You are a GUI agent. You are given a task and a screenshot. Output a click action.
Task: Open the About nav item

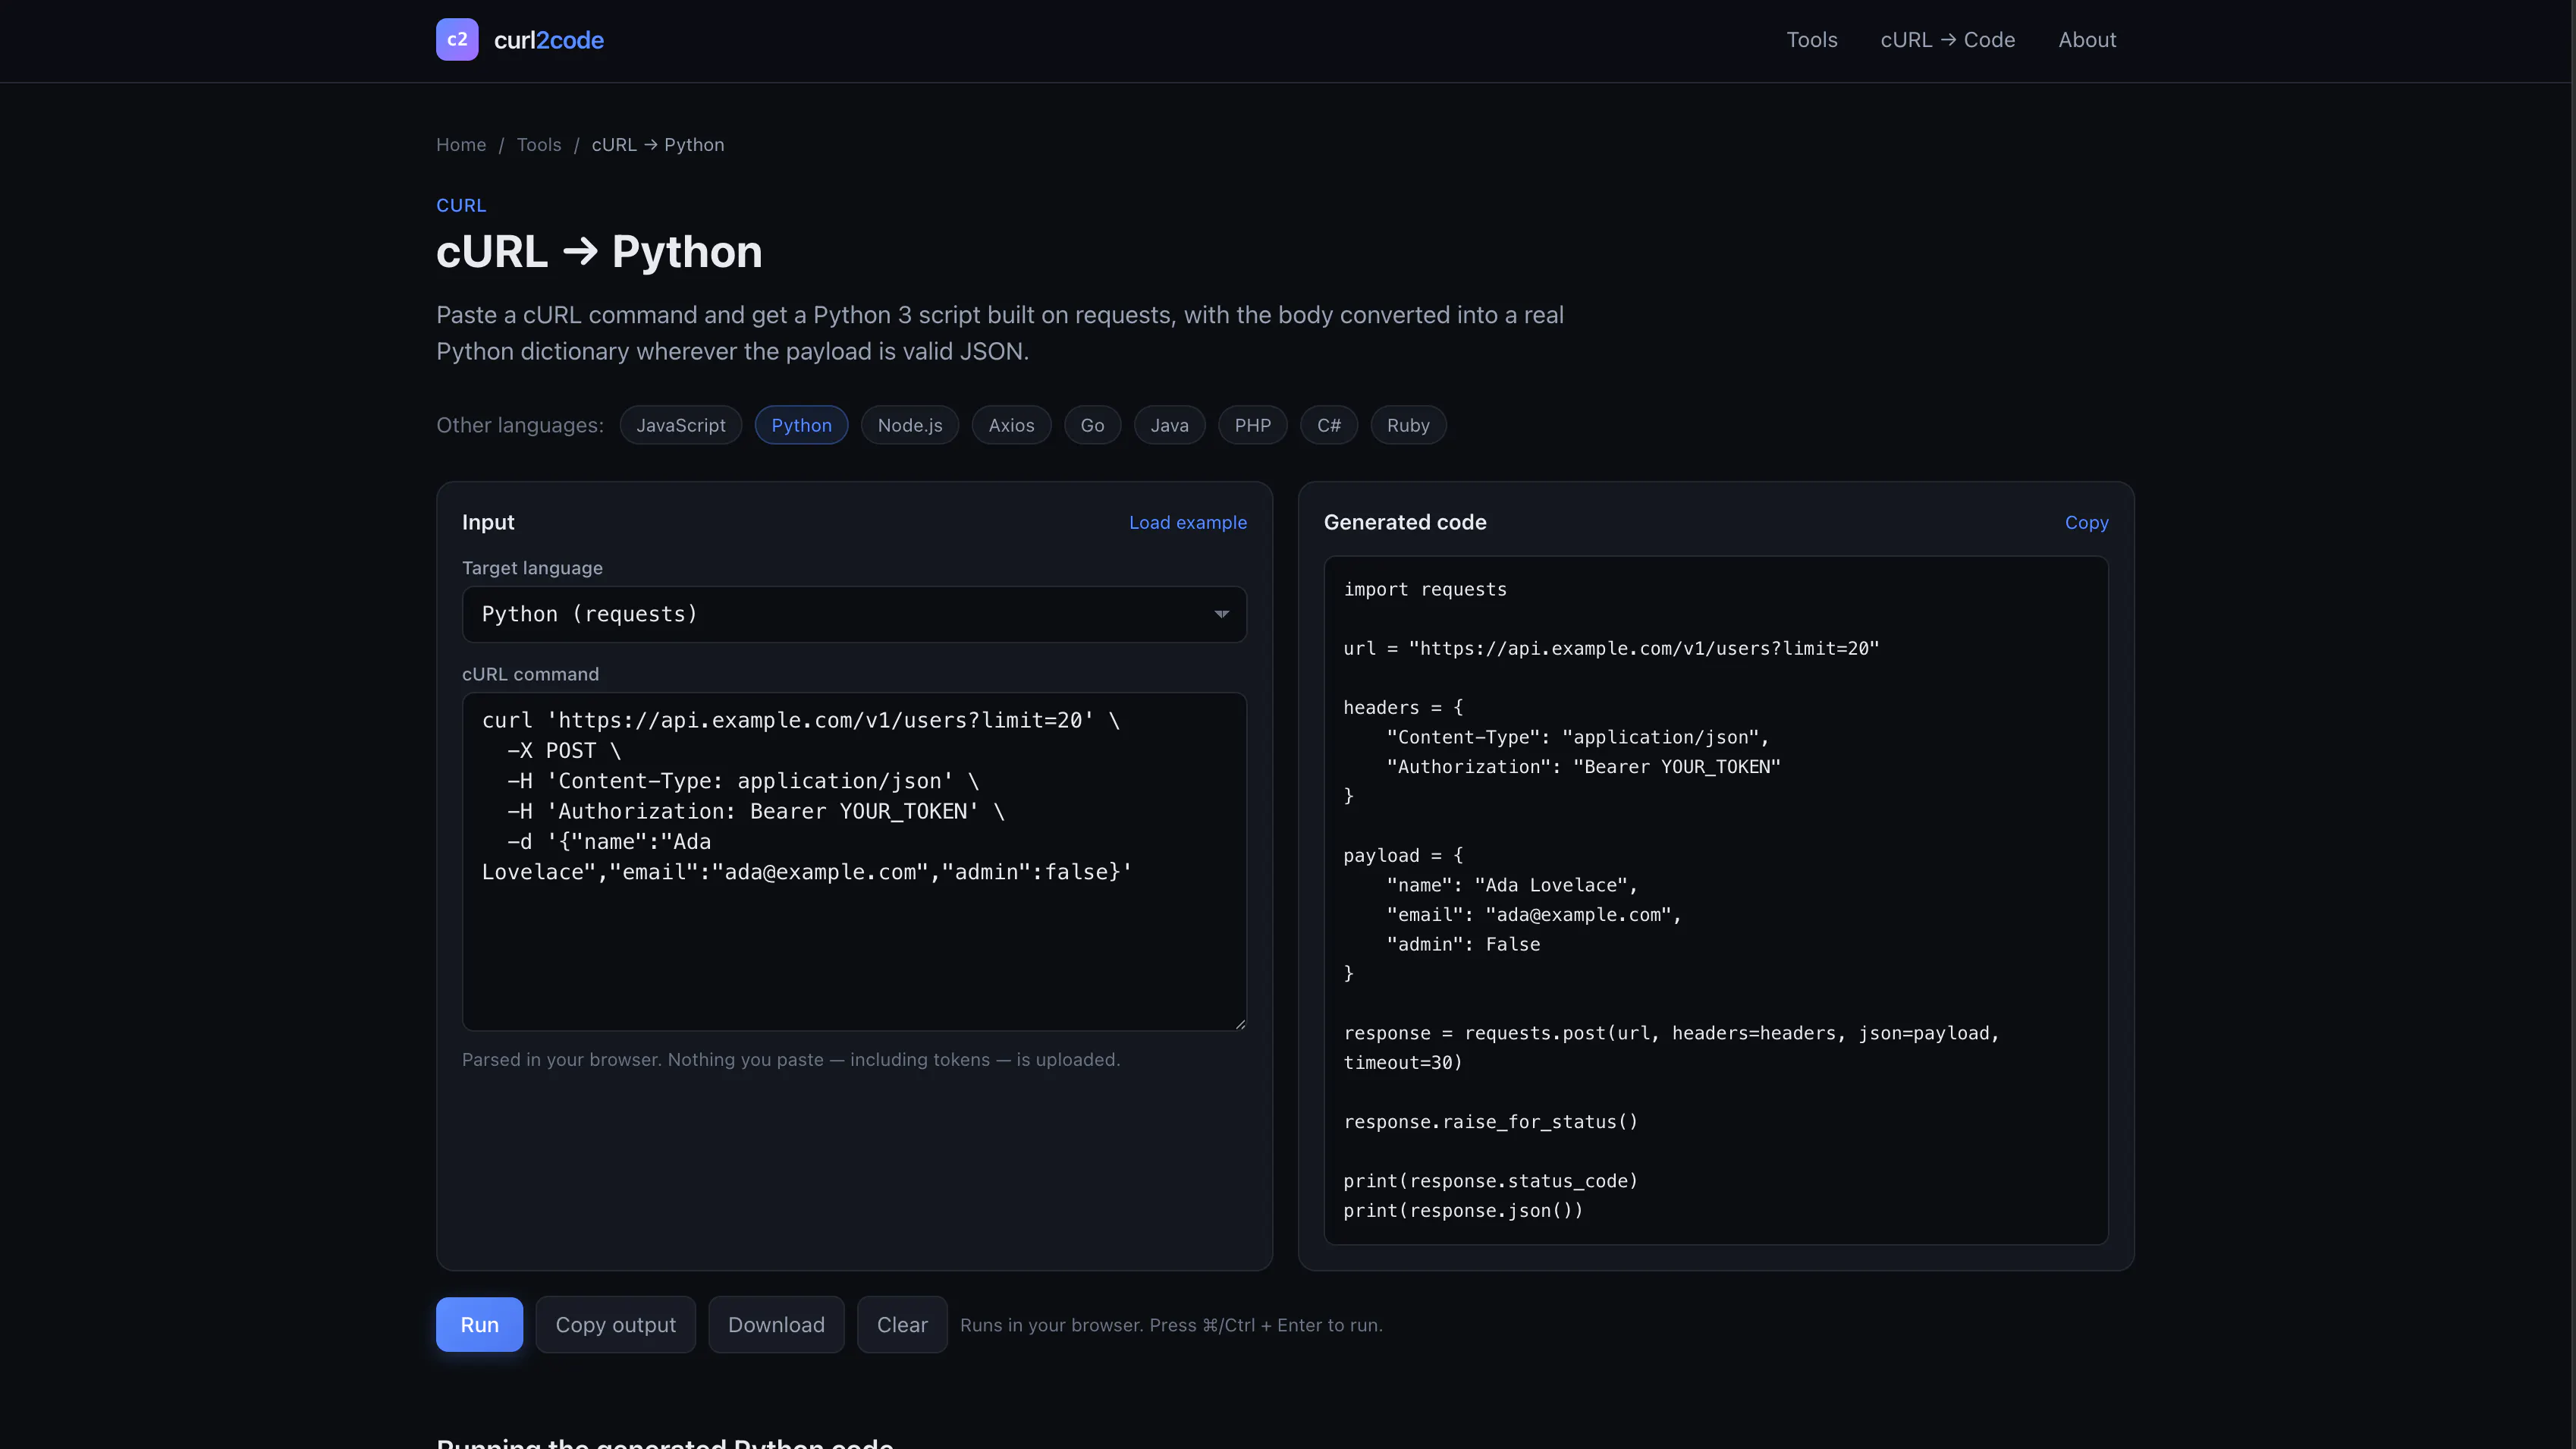click(2087, 40)
